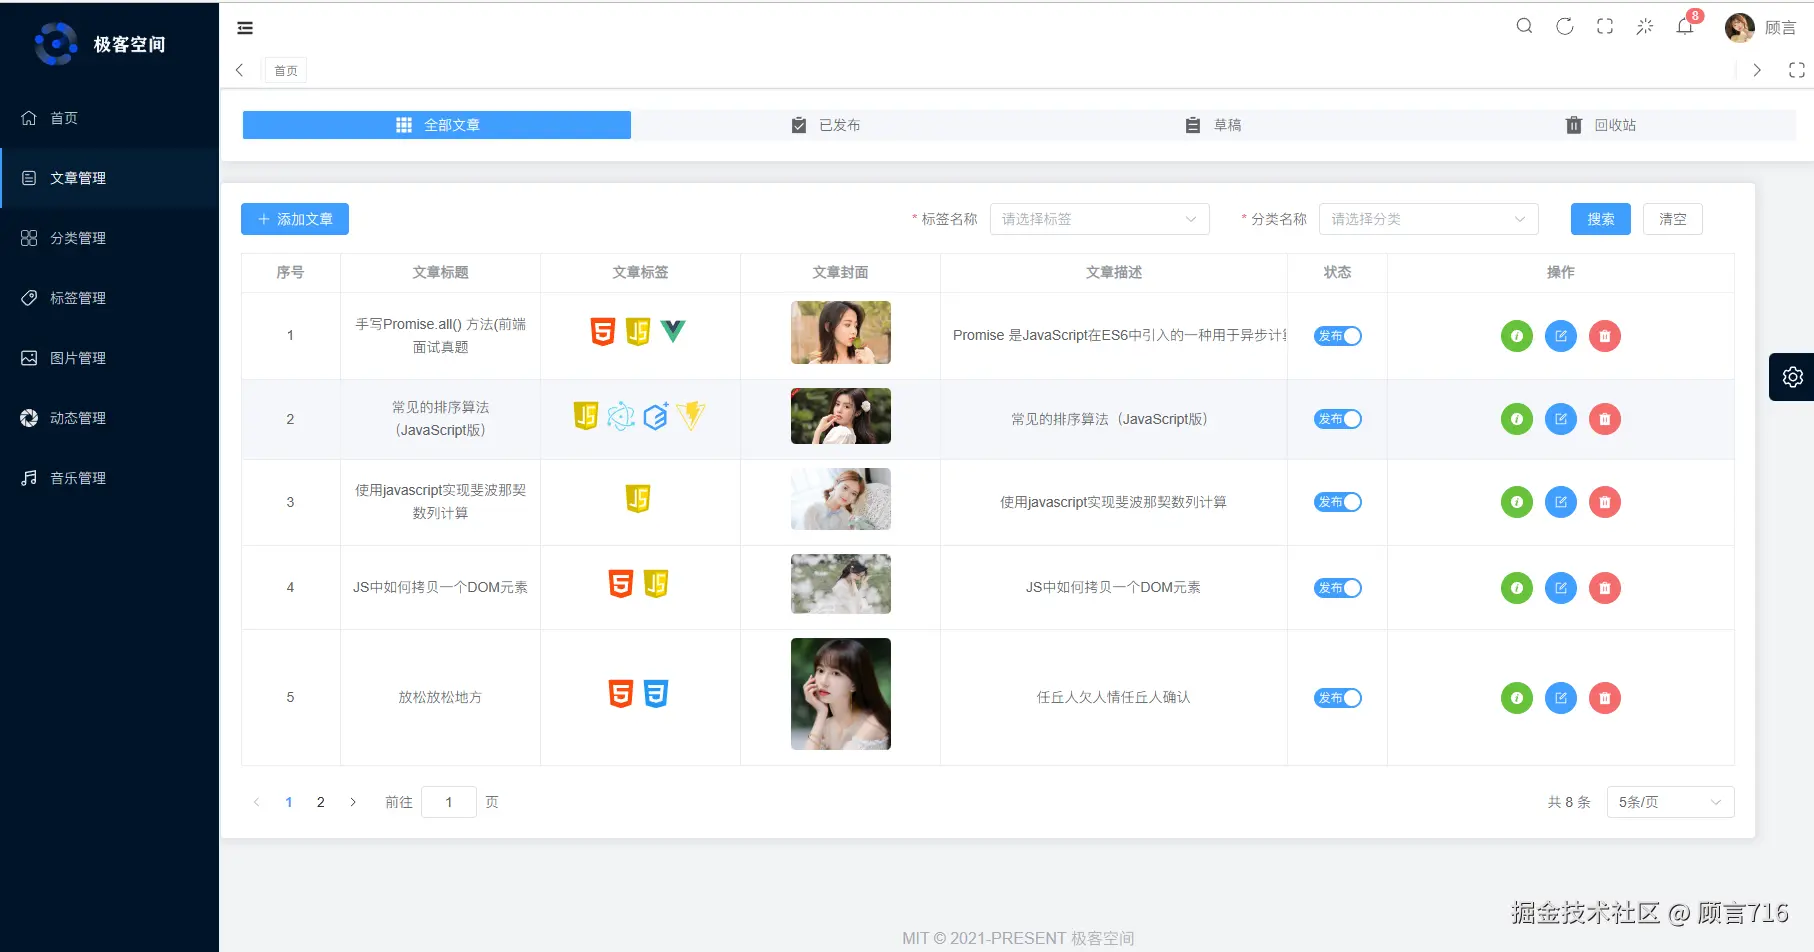Toggle the 发布 switch for article 1
The width and height of the screenshot is (1814, 952).
tap(1337, 336)
